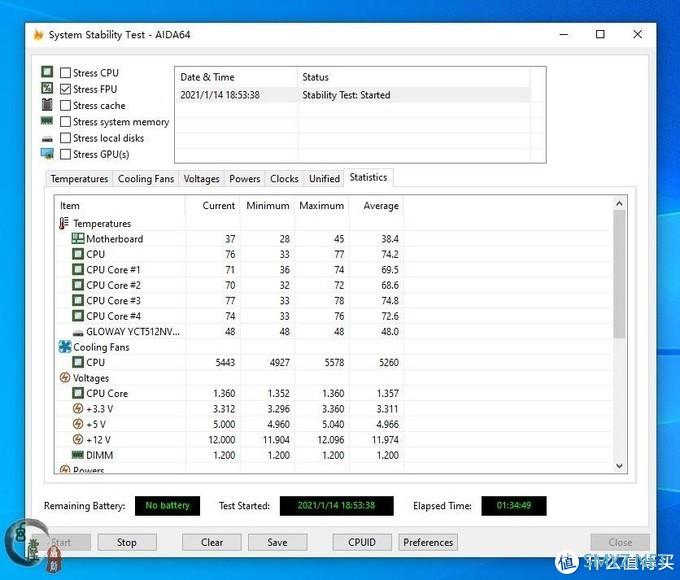
Task: Click the CPU Core #3 row icon
Action: point(78,300)
